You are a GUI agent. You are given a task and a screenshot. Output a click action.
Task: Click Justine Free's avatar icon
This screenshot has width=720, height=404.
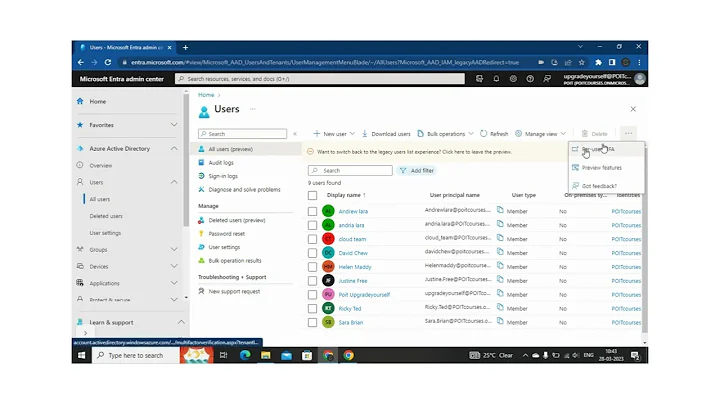click(x=328, y=281)
